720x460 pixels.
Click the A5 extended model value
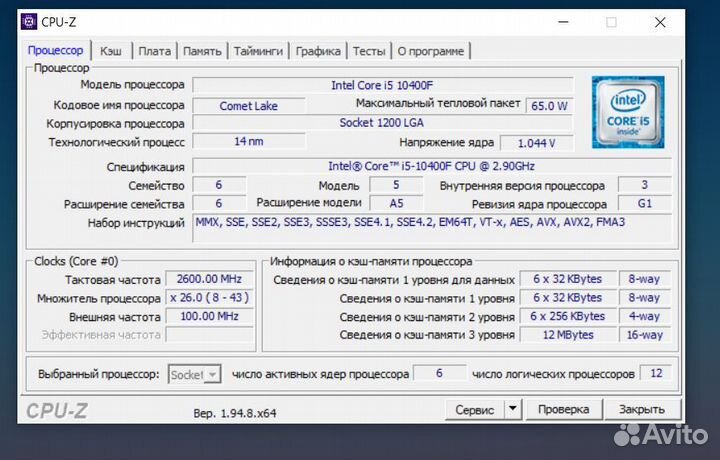click(x=396, y=203)
